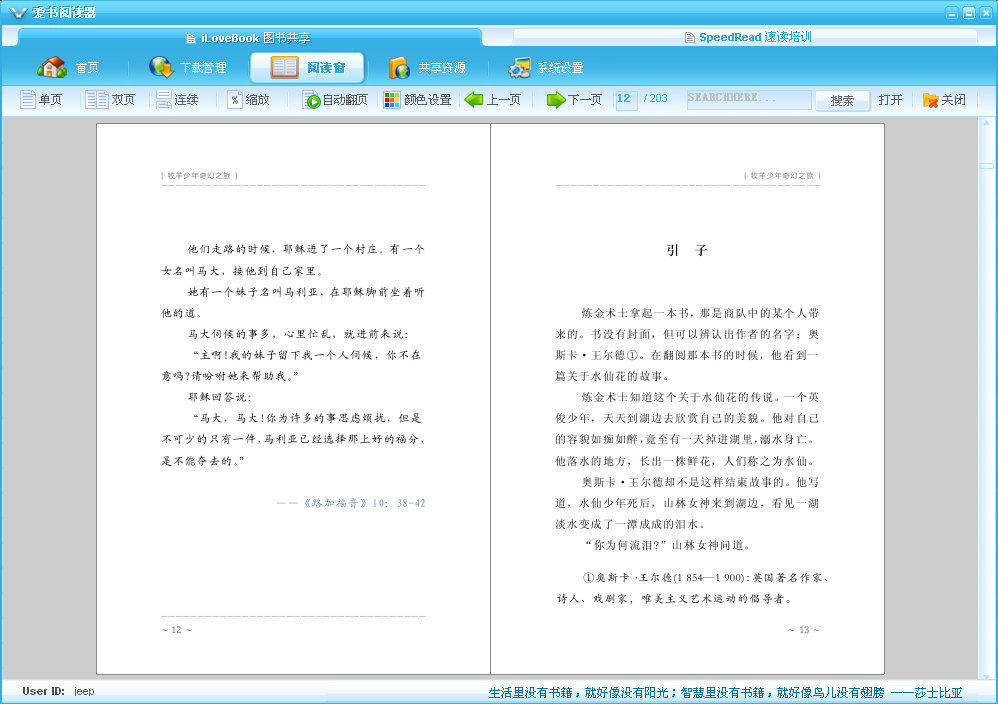Open 颜色设置 color settings
The width and height of the screenshot is (998, 704).
pos(418,100)
